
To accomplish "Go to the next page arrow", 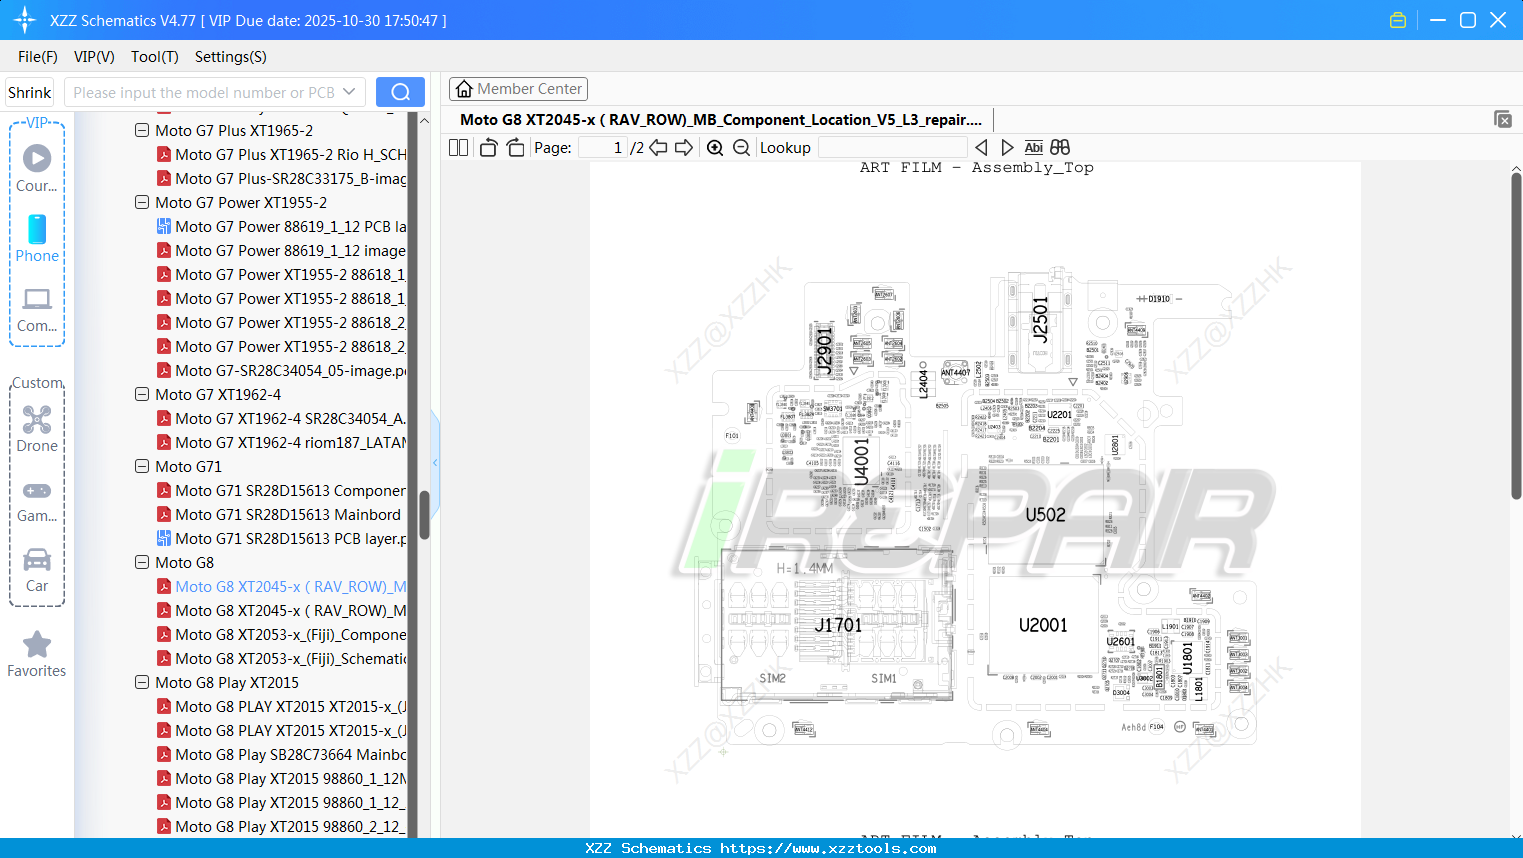I will click(x=684, y=148).
